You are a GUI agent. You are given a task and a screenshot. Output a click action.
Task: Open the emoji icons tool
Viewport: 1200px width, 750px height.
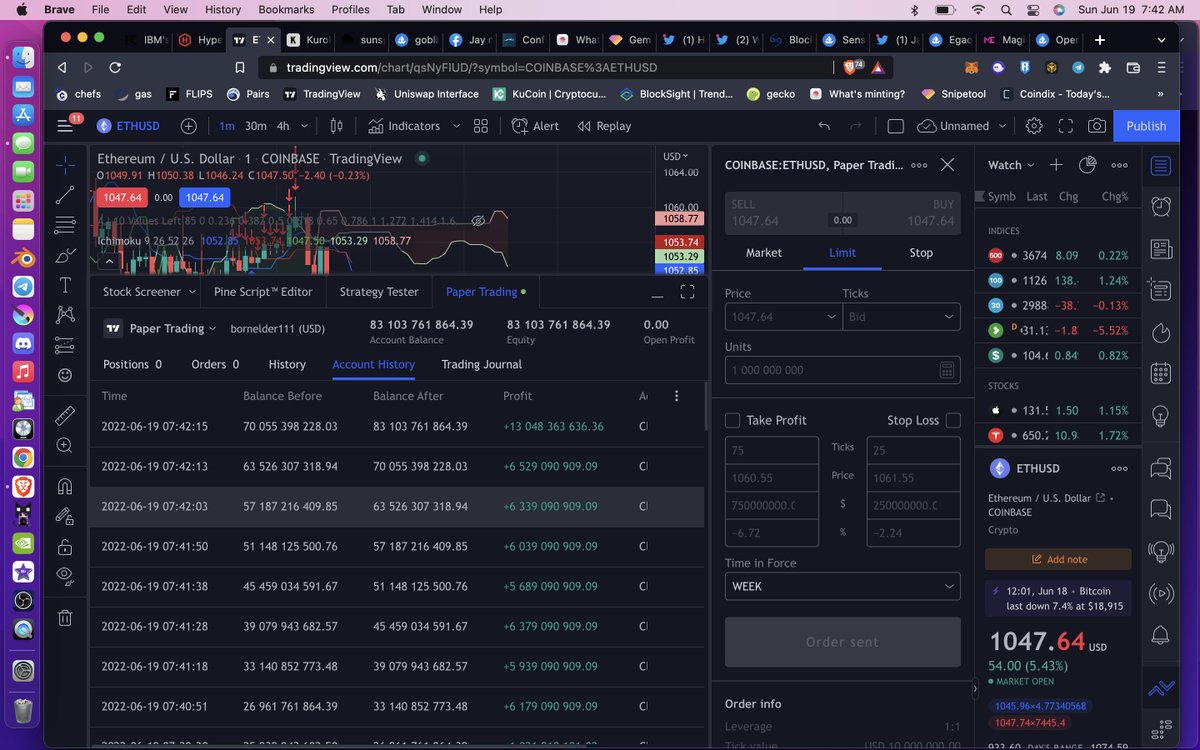pyautogui.click(x=65, y=375)
